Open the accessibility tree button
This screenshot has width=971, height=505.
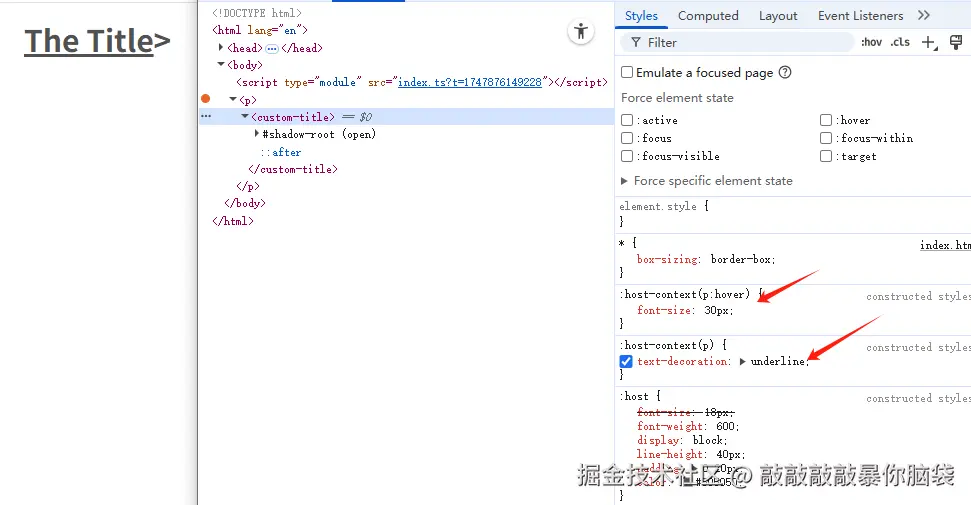(581, 32)
